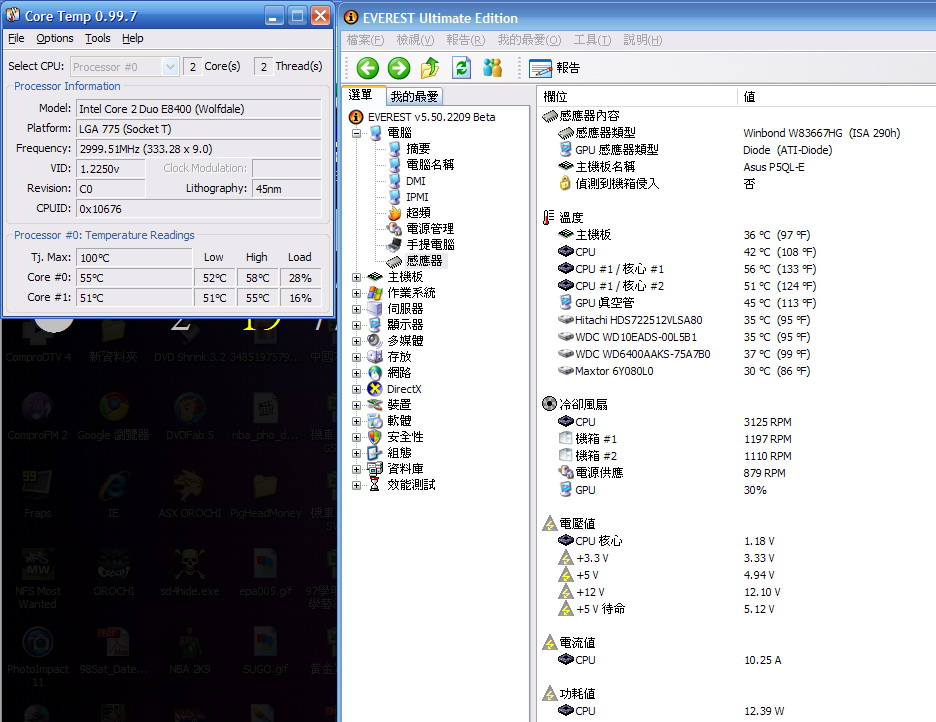Collapse the 電腦 tree node
The height and width of the screenshot is (722, 936).
356,133
